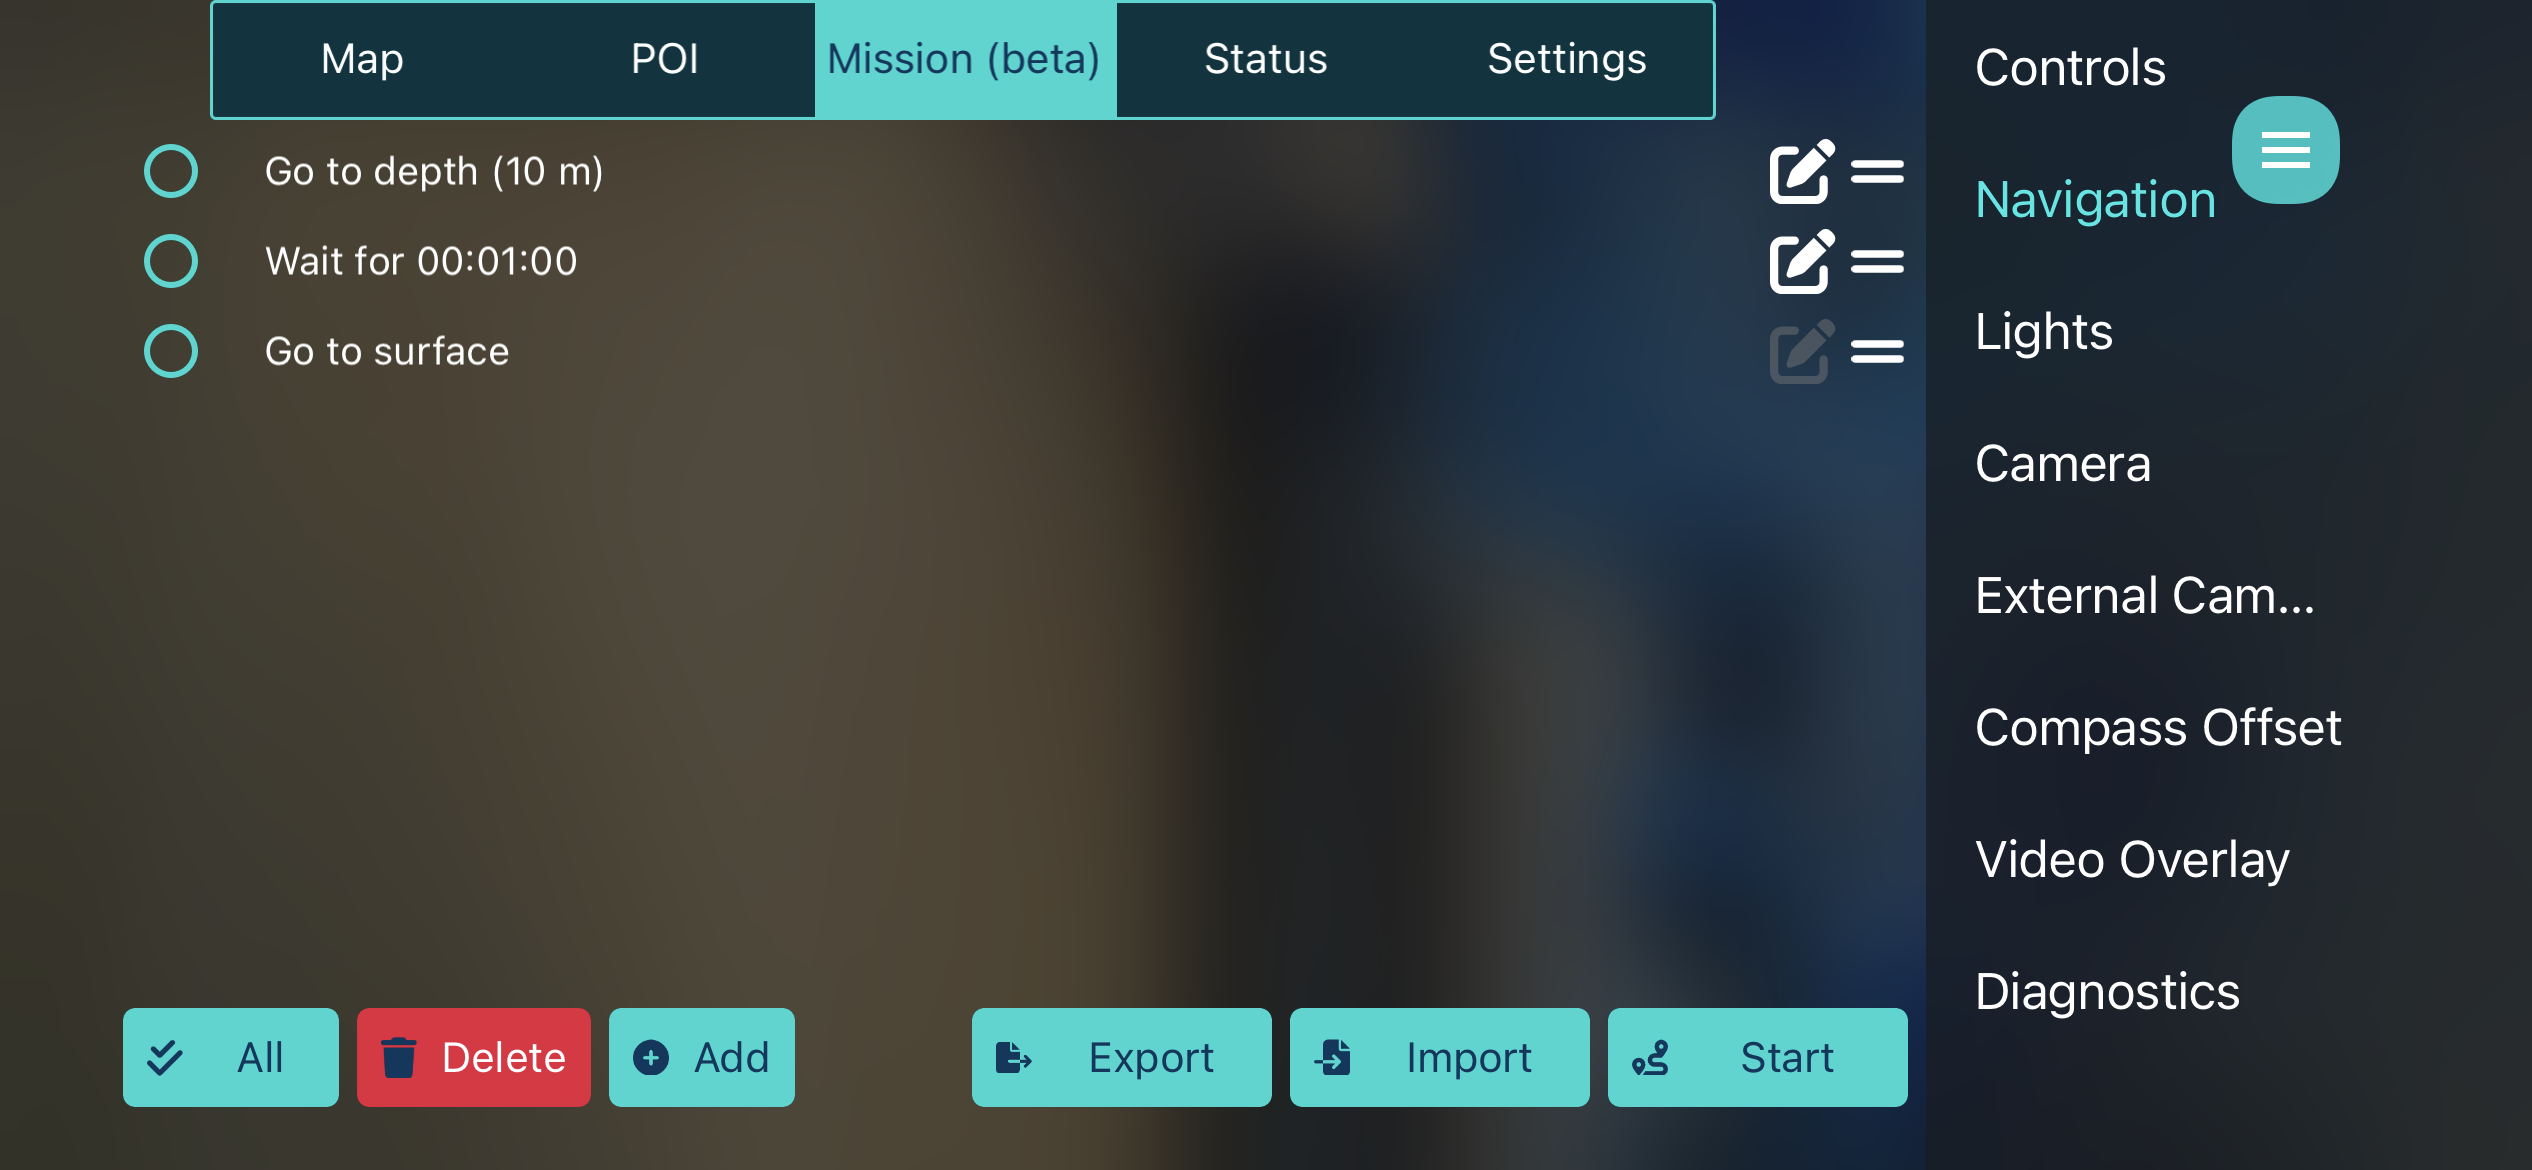This screenshot has height=1170, width=2532.
Task: Click the reorder handle for Go to depth
Action: pos(1876,171)
